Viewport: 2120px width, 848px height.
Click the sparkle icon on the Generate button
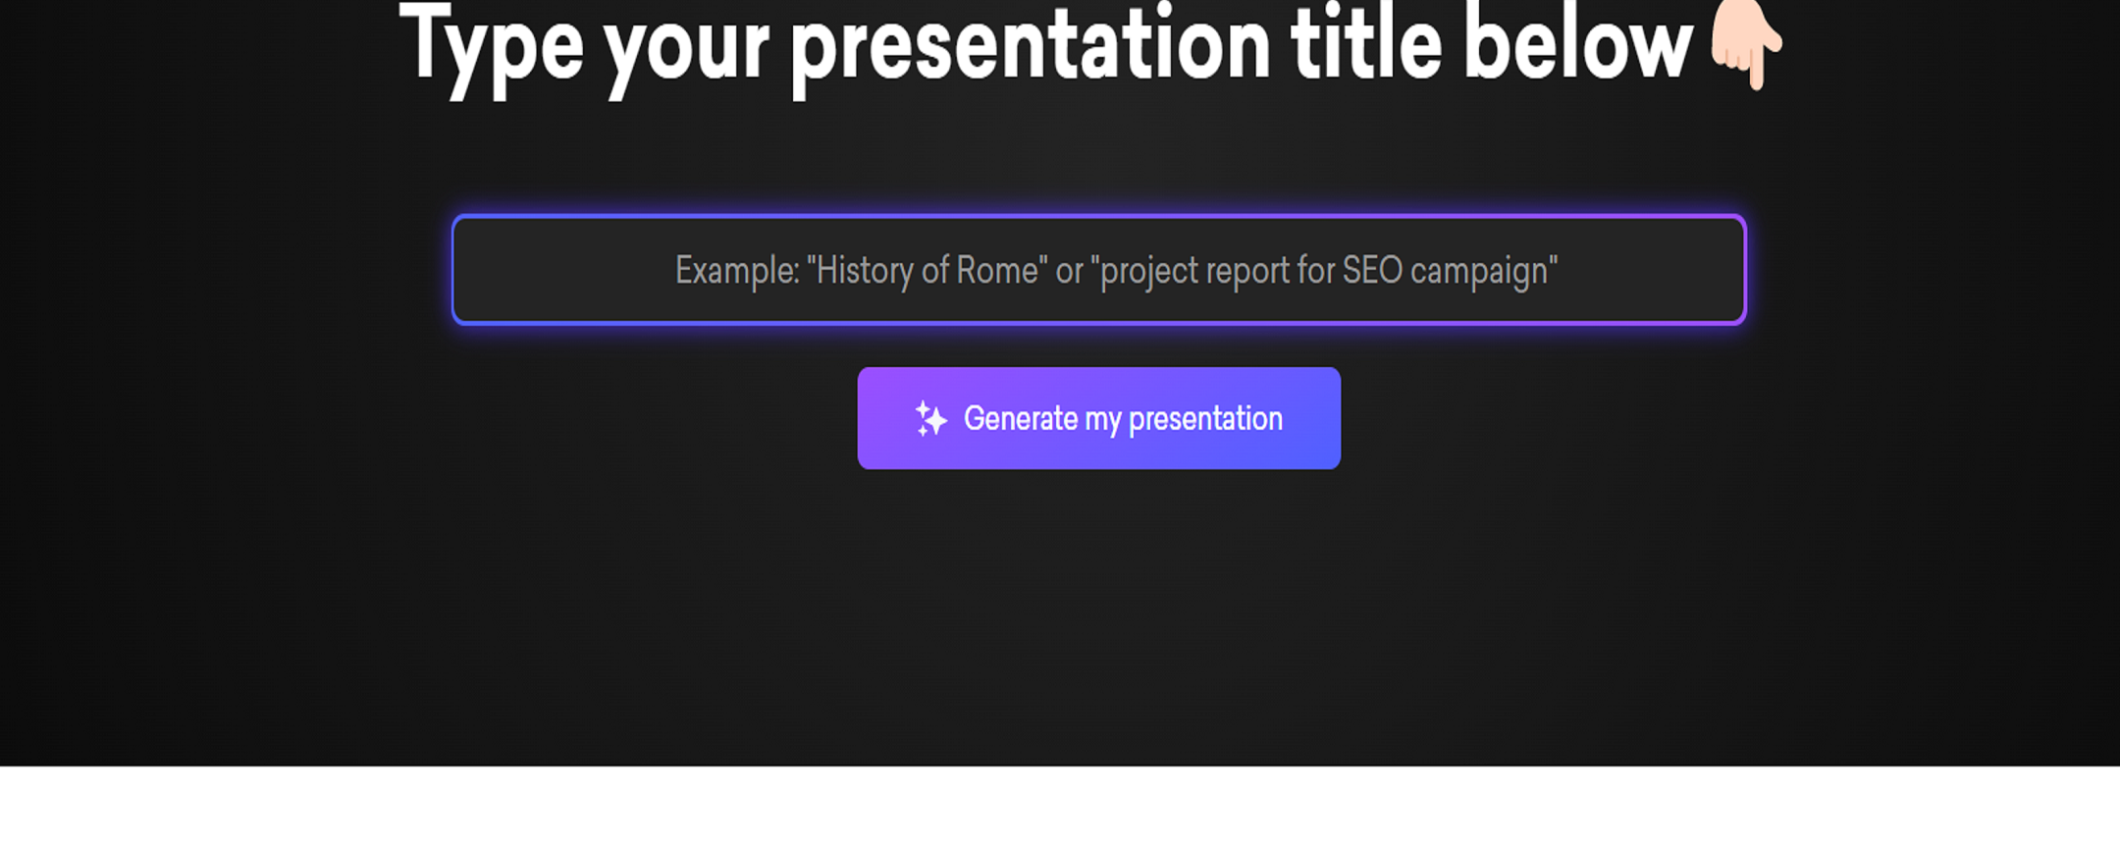(931, 419)
